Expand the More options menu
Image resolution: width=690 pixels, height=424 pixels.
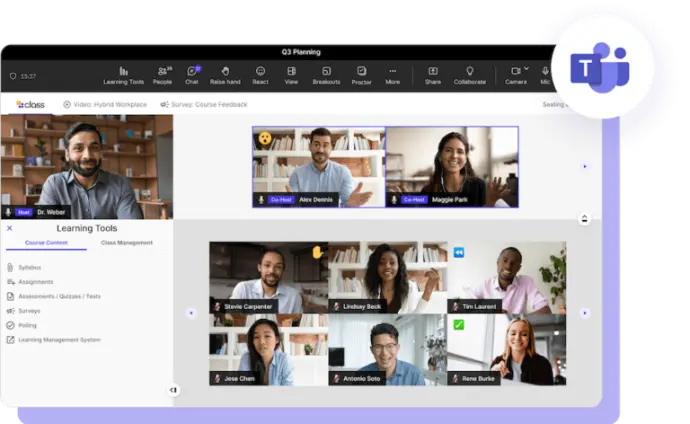point(393,74)
